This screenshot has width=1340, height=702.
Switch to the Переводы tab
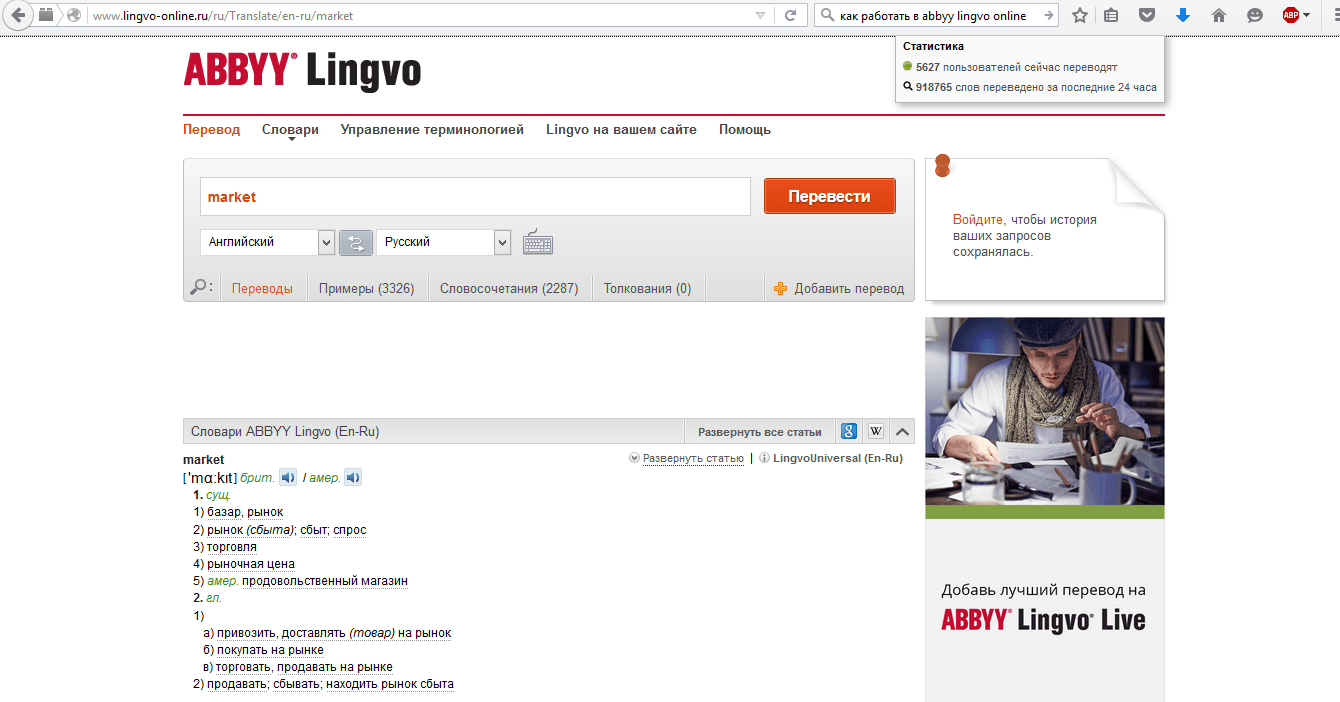point(262,289)
